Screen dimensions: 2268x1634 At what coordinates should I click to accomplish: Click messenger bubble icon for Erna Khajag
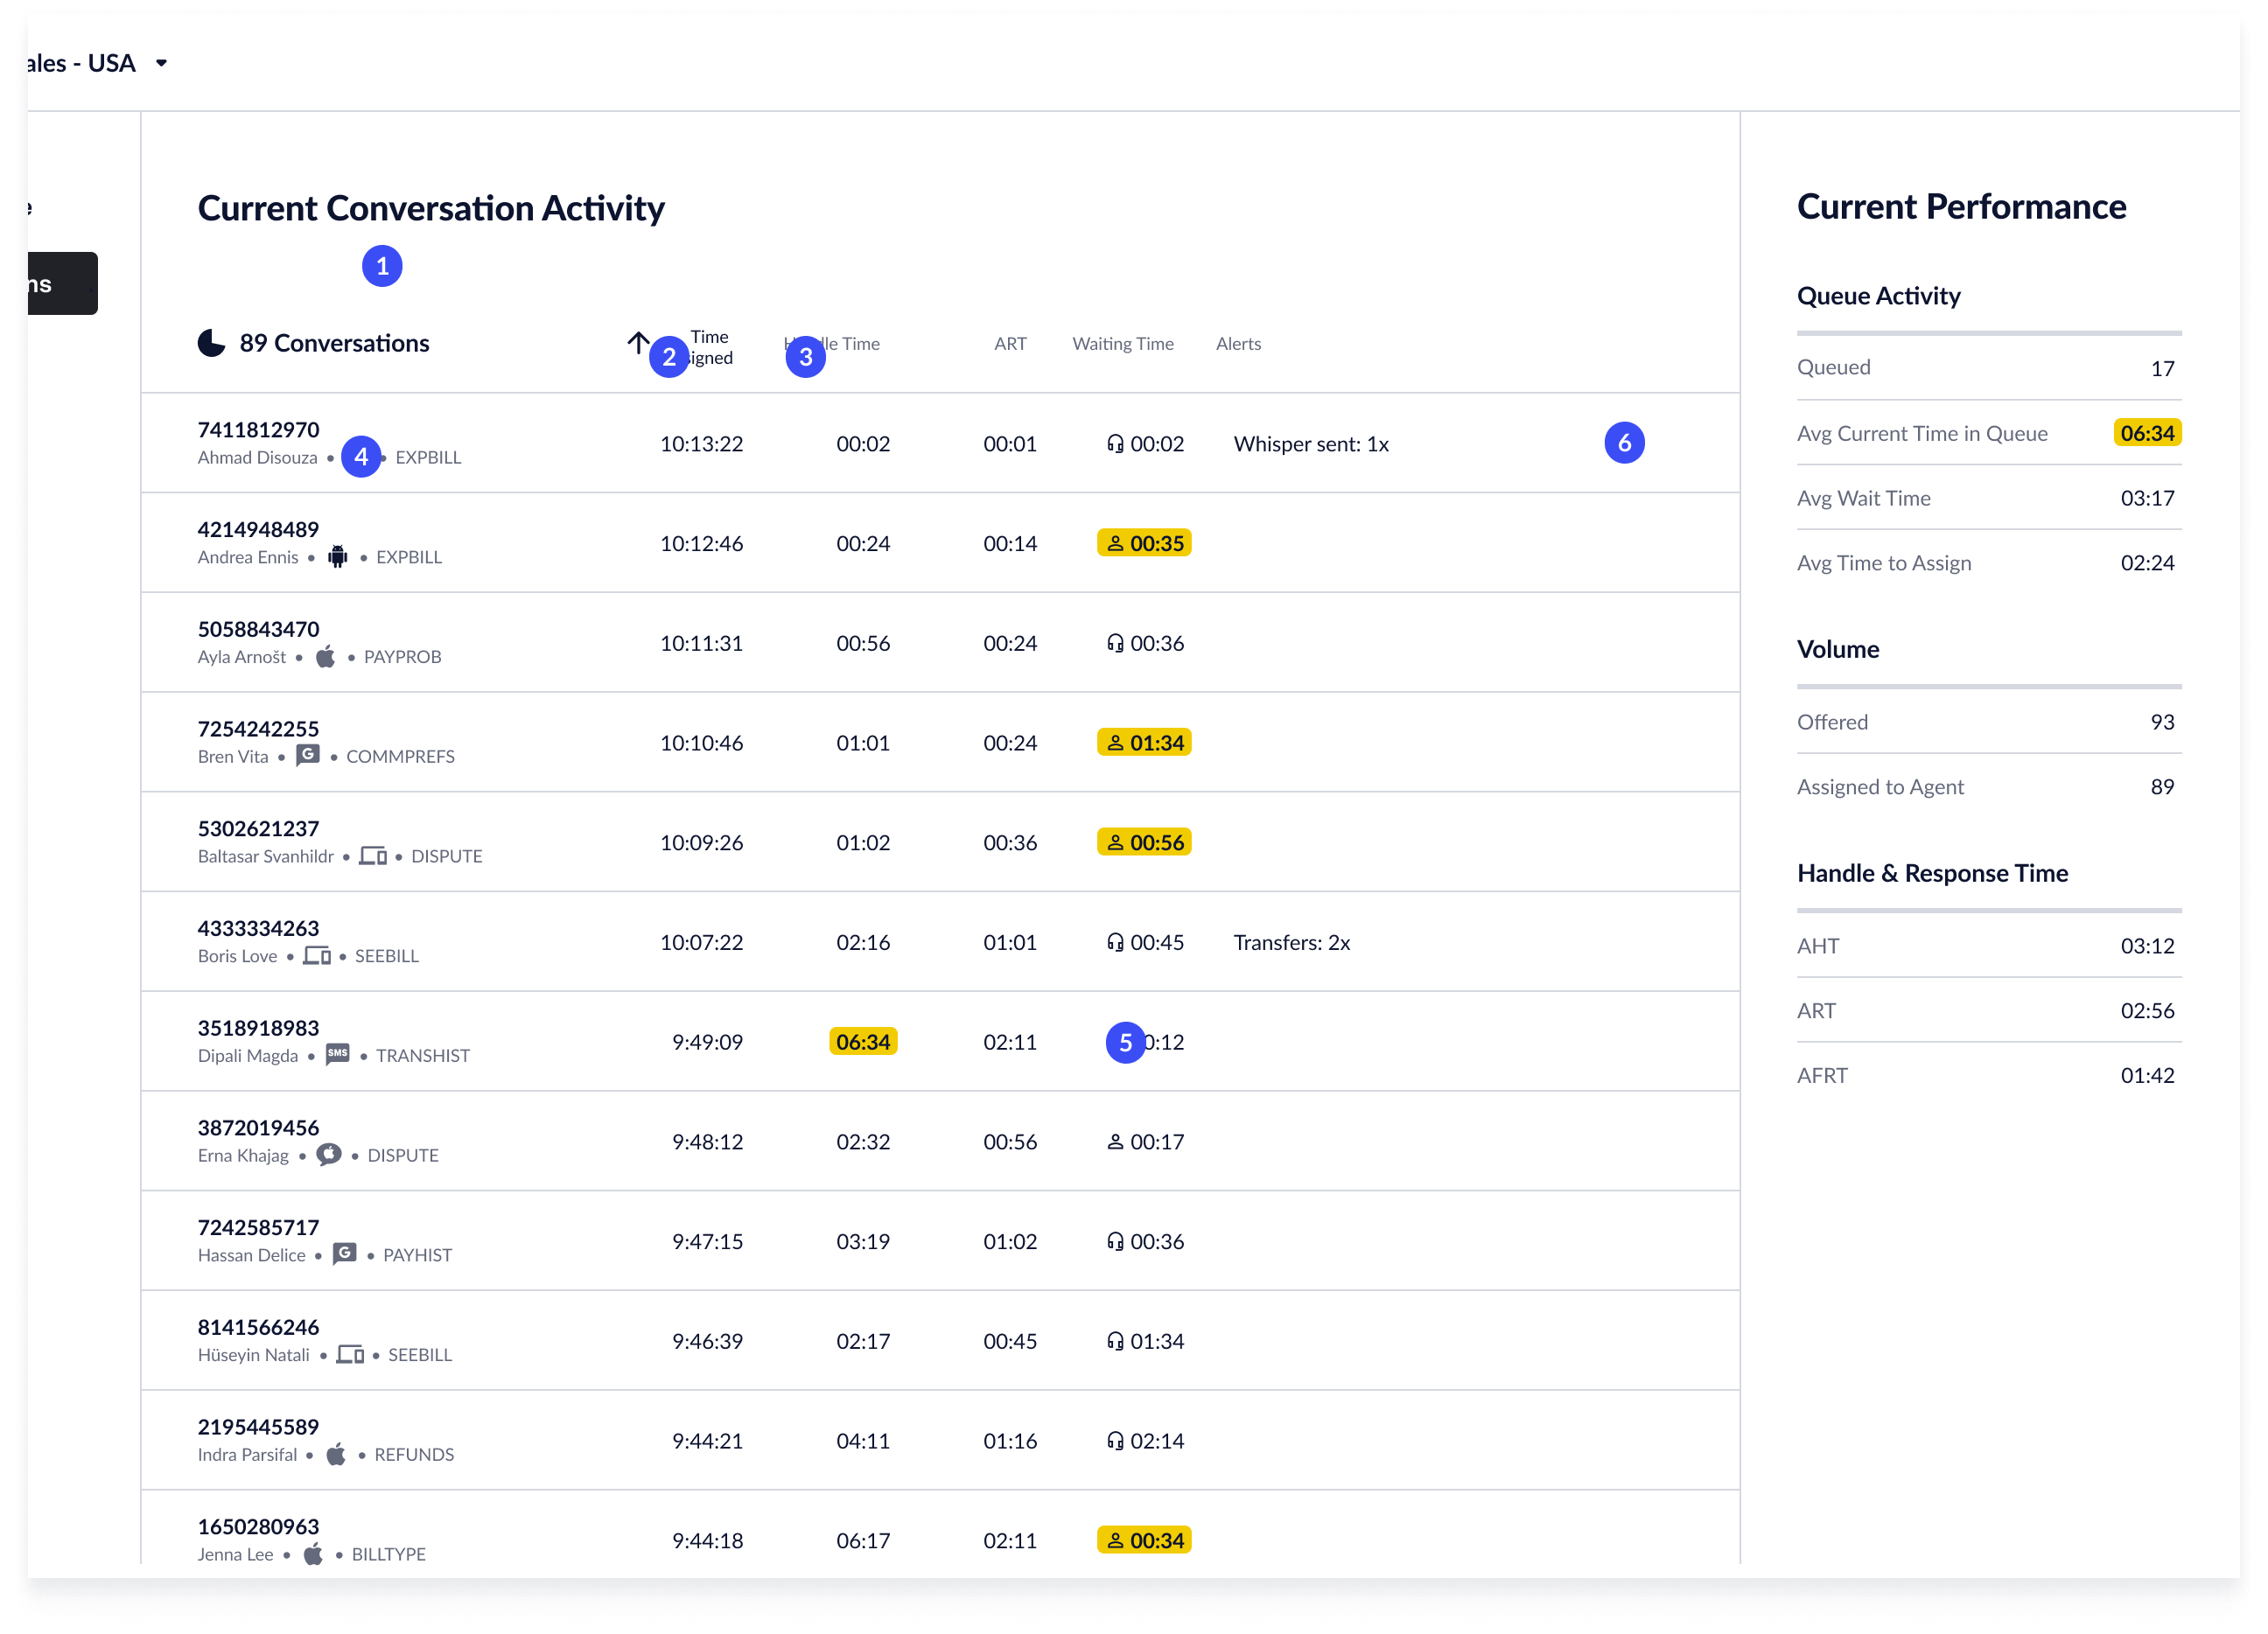(x=328, y=1154)
